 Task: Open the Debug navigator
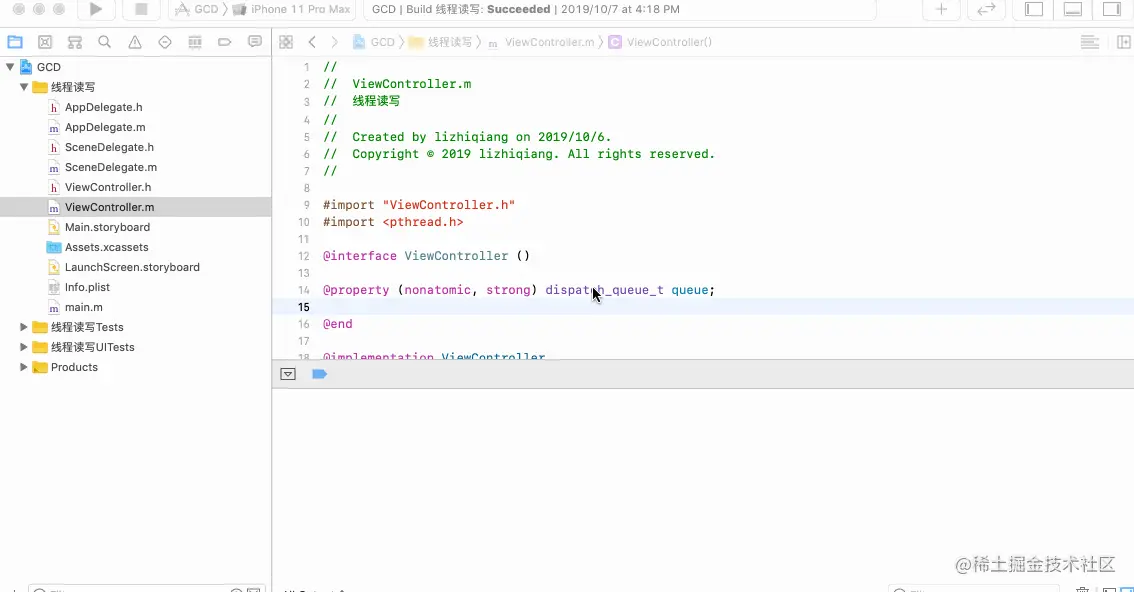point(192,41)
